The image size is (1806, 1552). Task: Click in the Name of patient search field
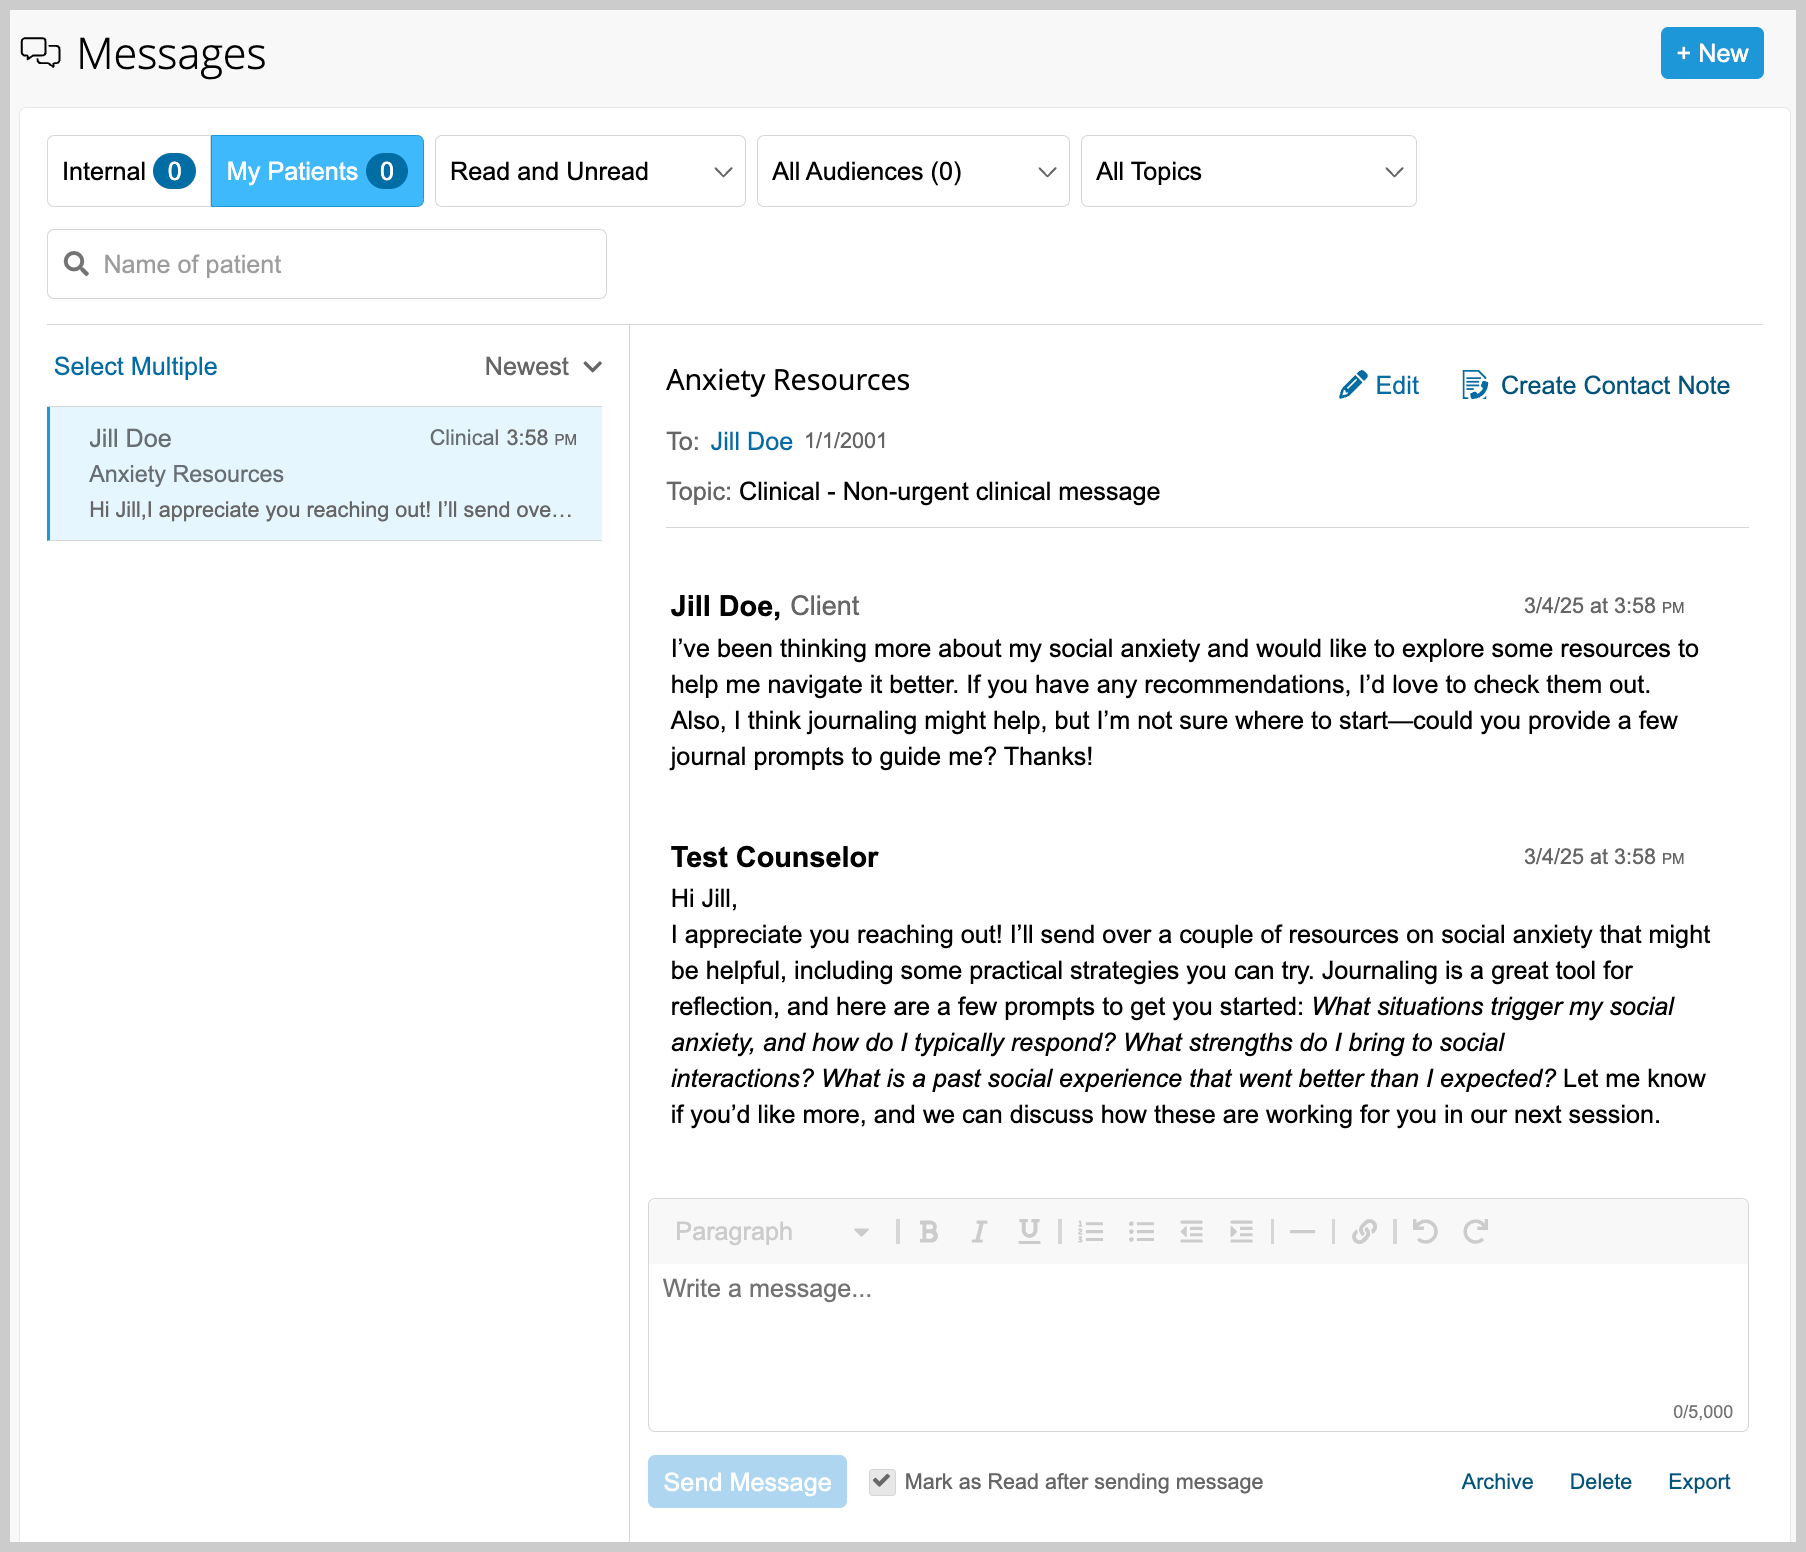327,264
